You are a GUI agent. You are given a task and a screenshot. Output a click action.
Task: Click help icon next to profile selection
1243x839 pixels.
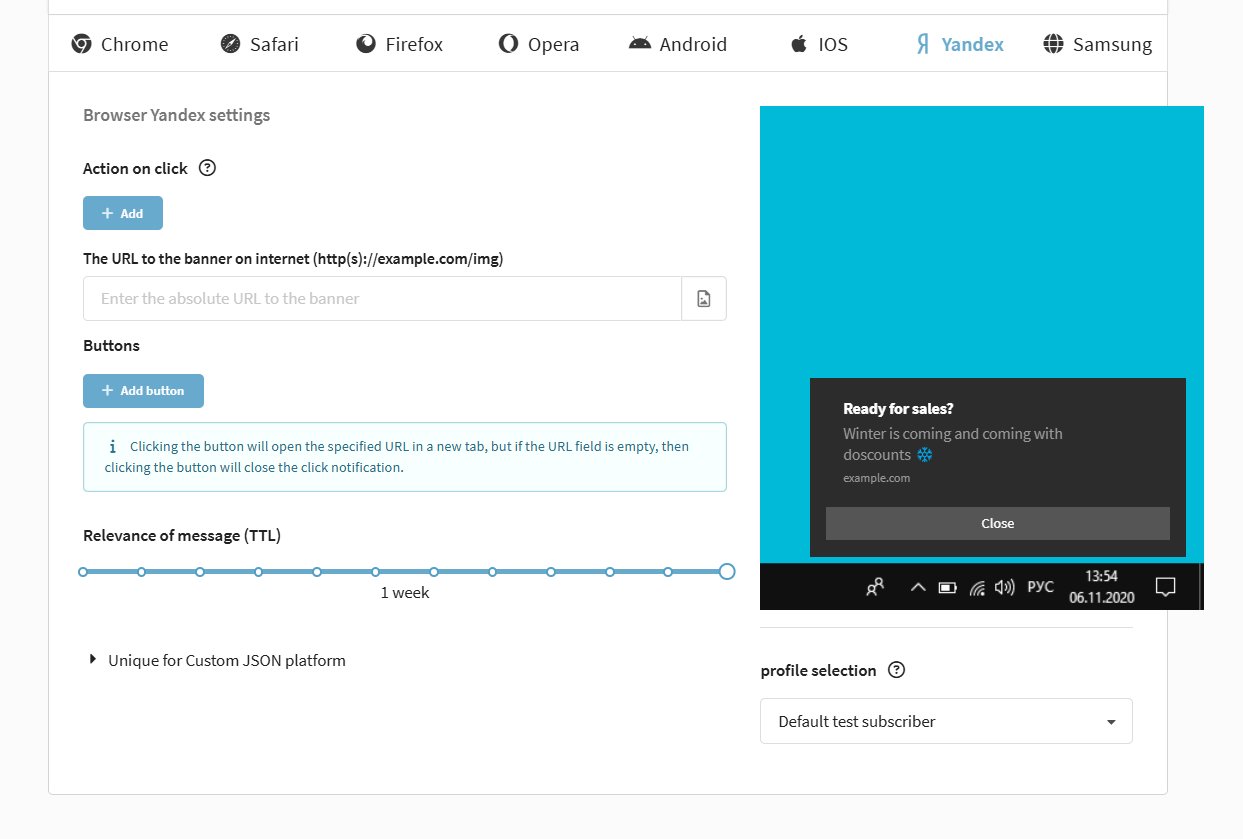897,670
